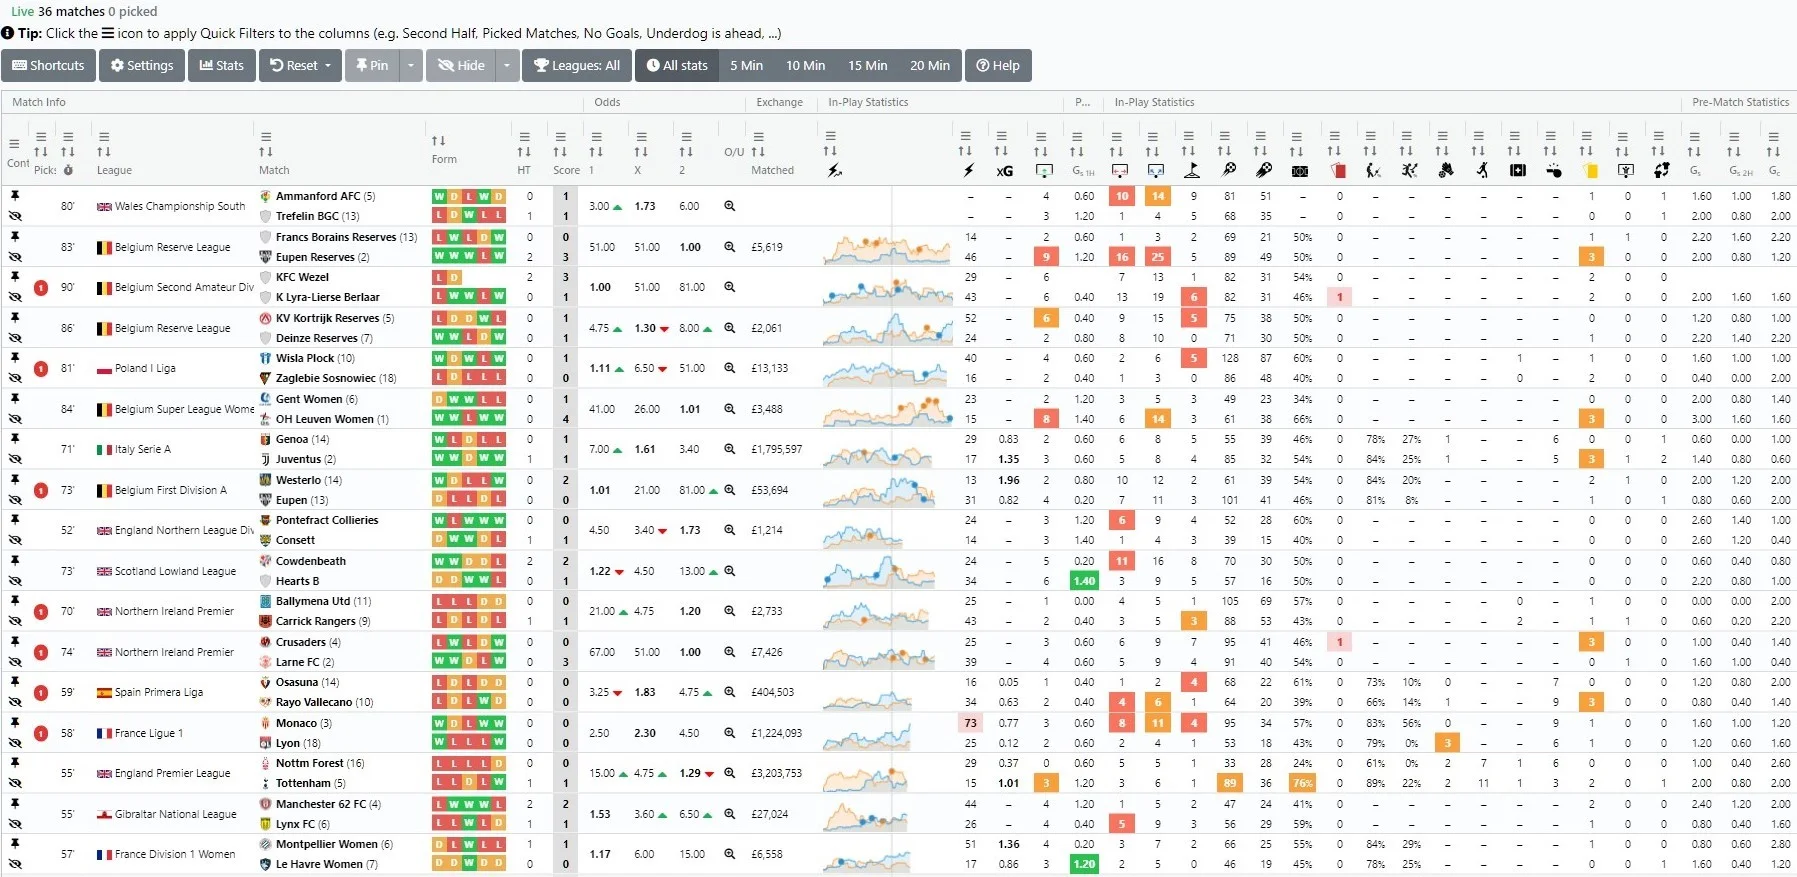This screenshot has width=1797, height=877.
Task: Click the shots on target column icon
Action: click(x=1044, y=170)
